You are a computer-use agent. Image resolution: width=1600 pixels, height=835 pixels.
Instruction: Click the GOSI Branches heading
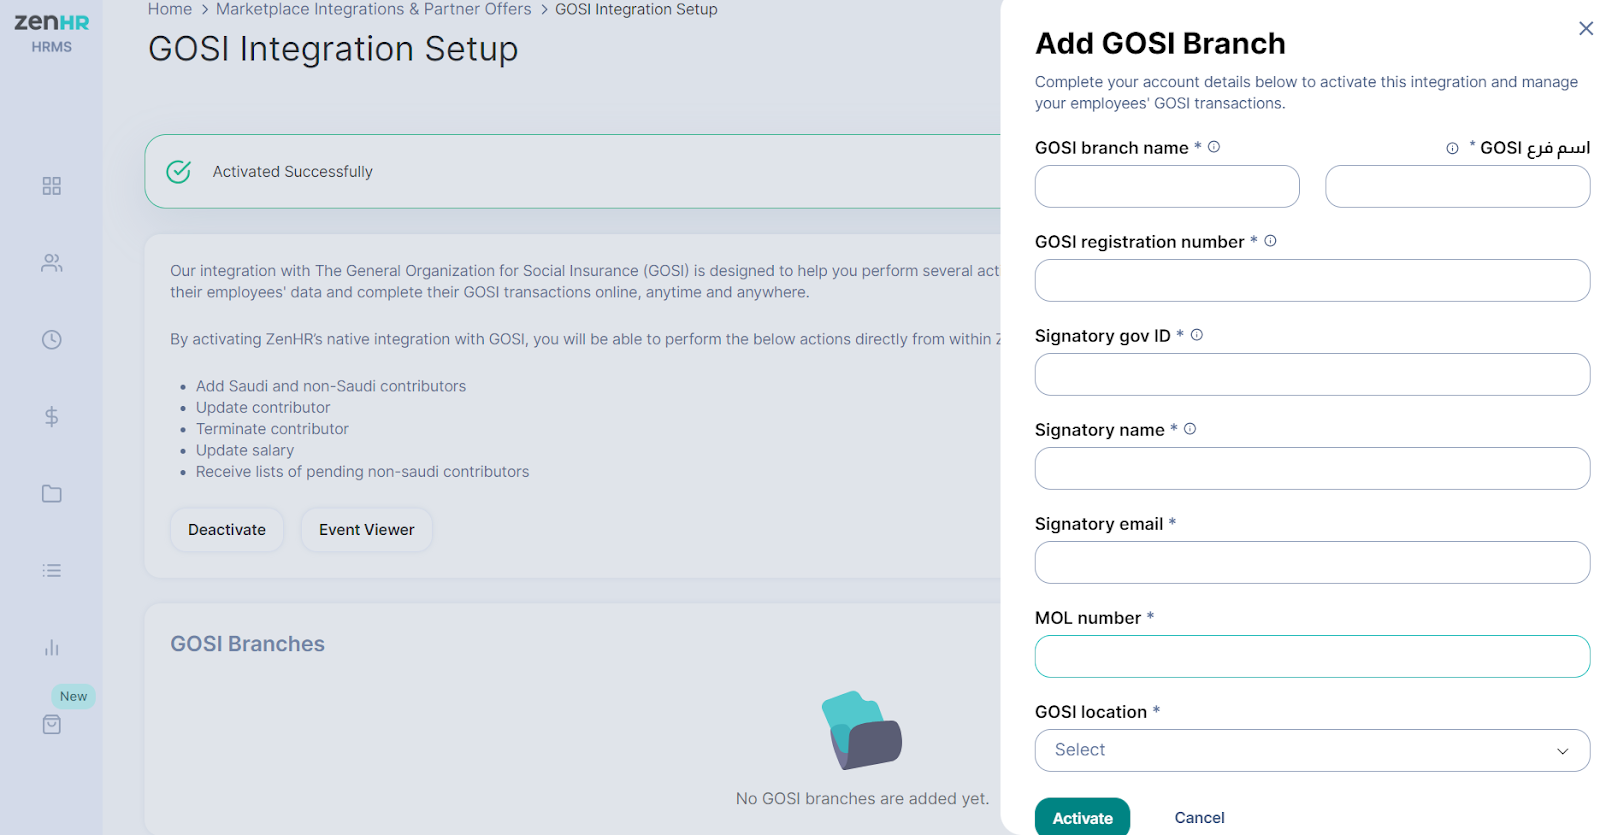[247, 644]
